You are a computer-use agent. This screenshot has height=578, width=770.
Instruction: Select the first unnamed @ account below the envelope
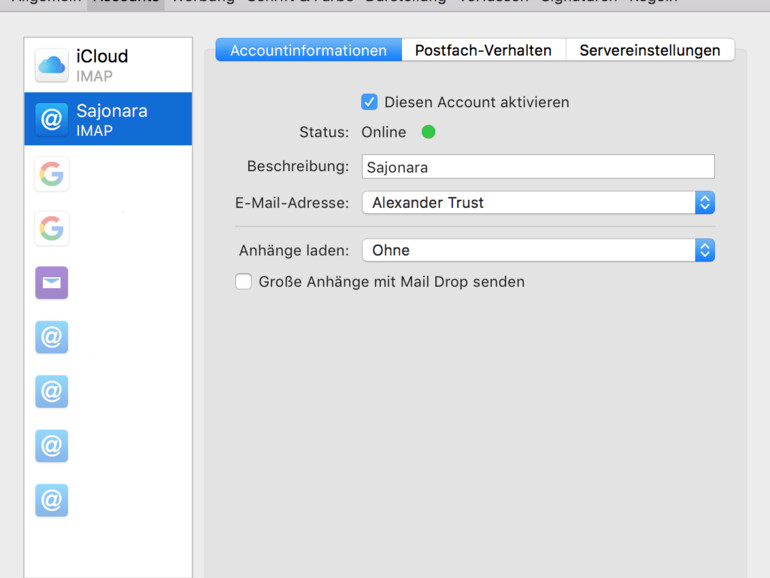click(52, 337)
